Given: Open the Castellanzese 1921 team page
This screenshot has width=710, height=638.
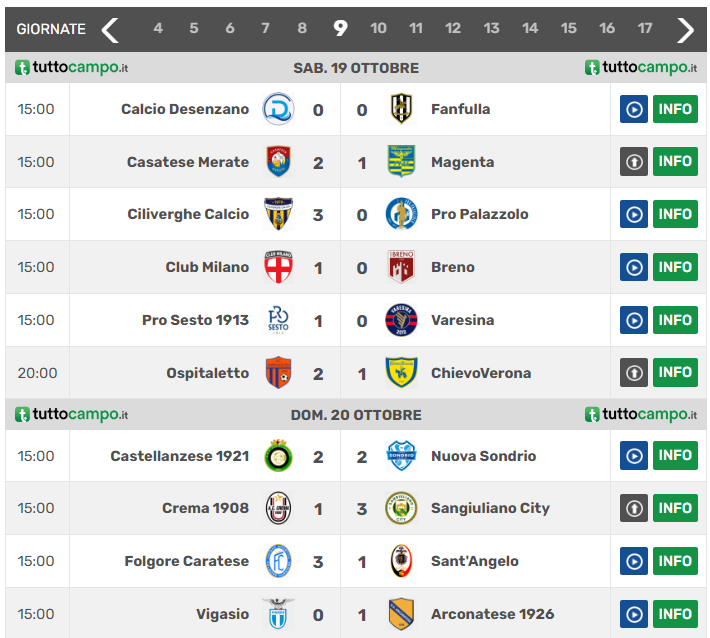Looking at the screenshot, I should (179, 456).
